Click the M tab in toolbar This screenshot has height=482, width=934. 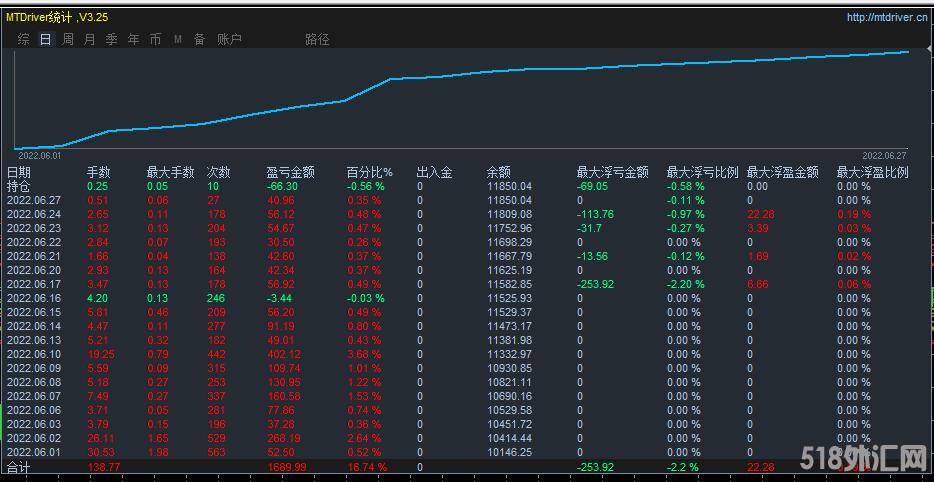[x=177, y=40]
